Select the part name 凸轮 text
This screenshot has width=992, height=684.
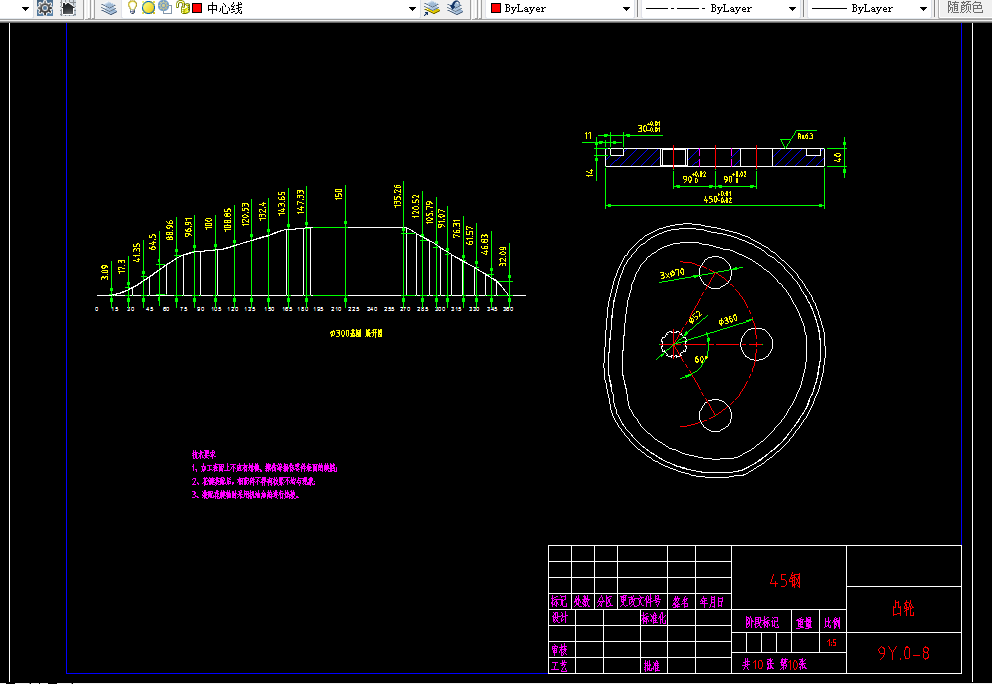pos(903,609)
